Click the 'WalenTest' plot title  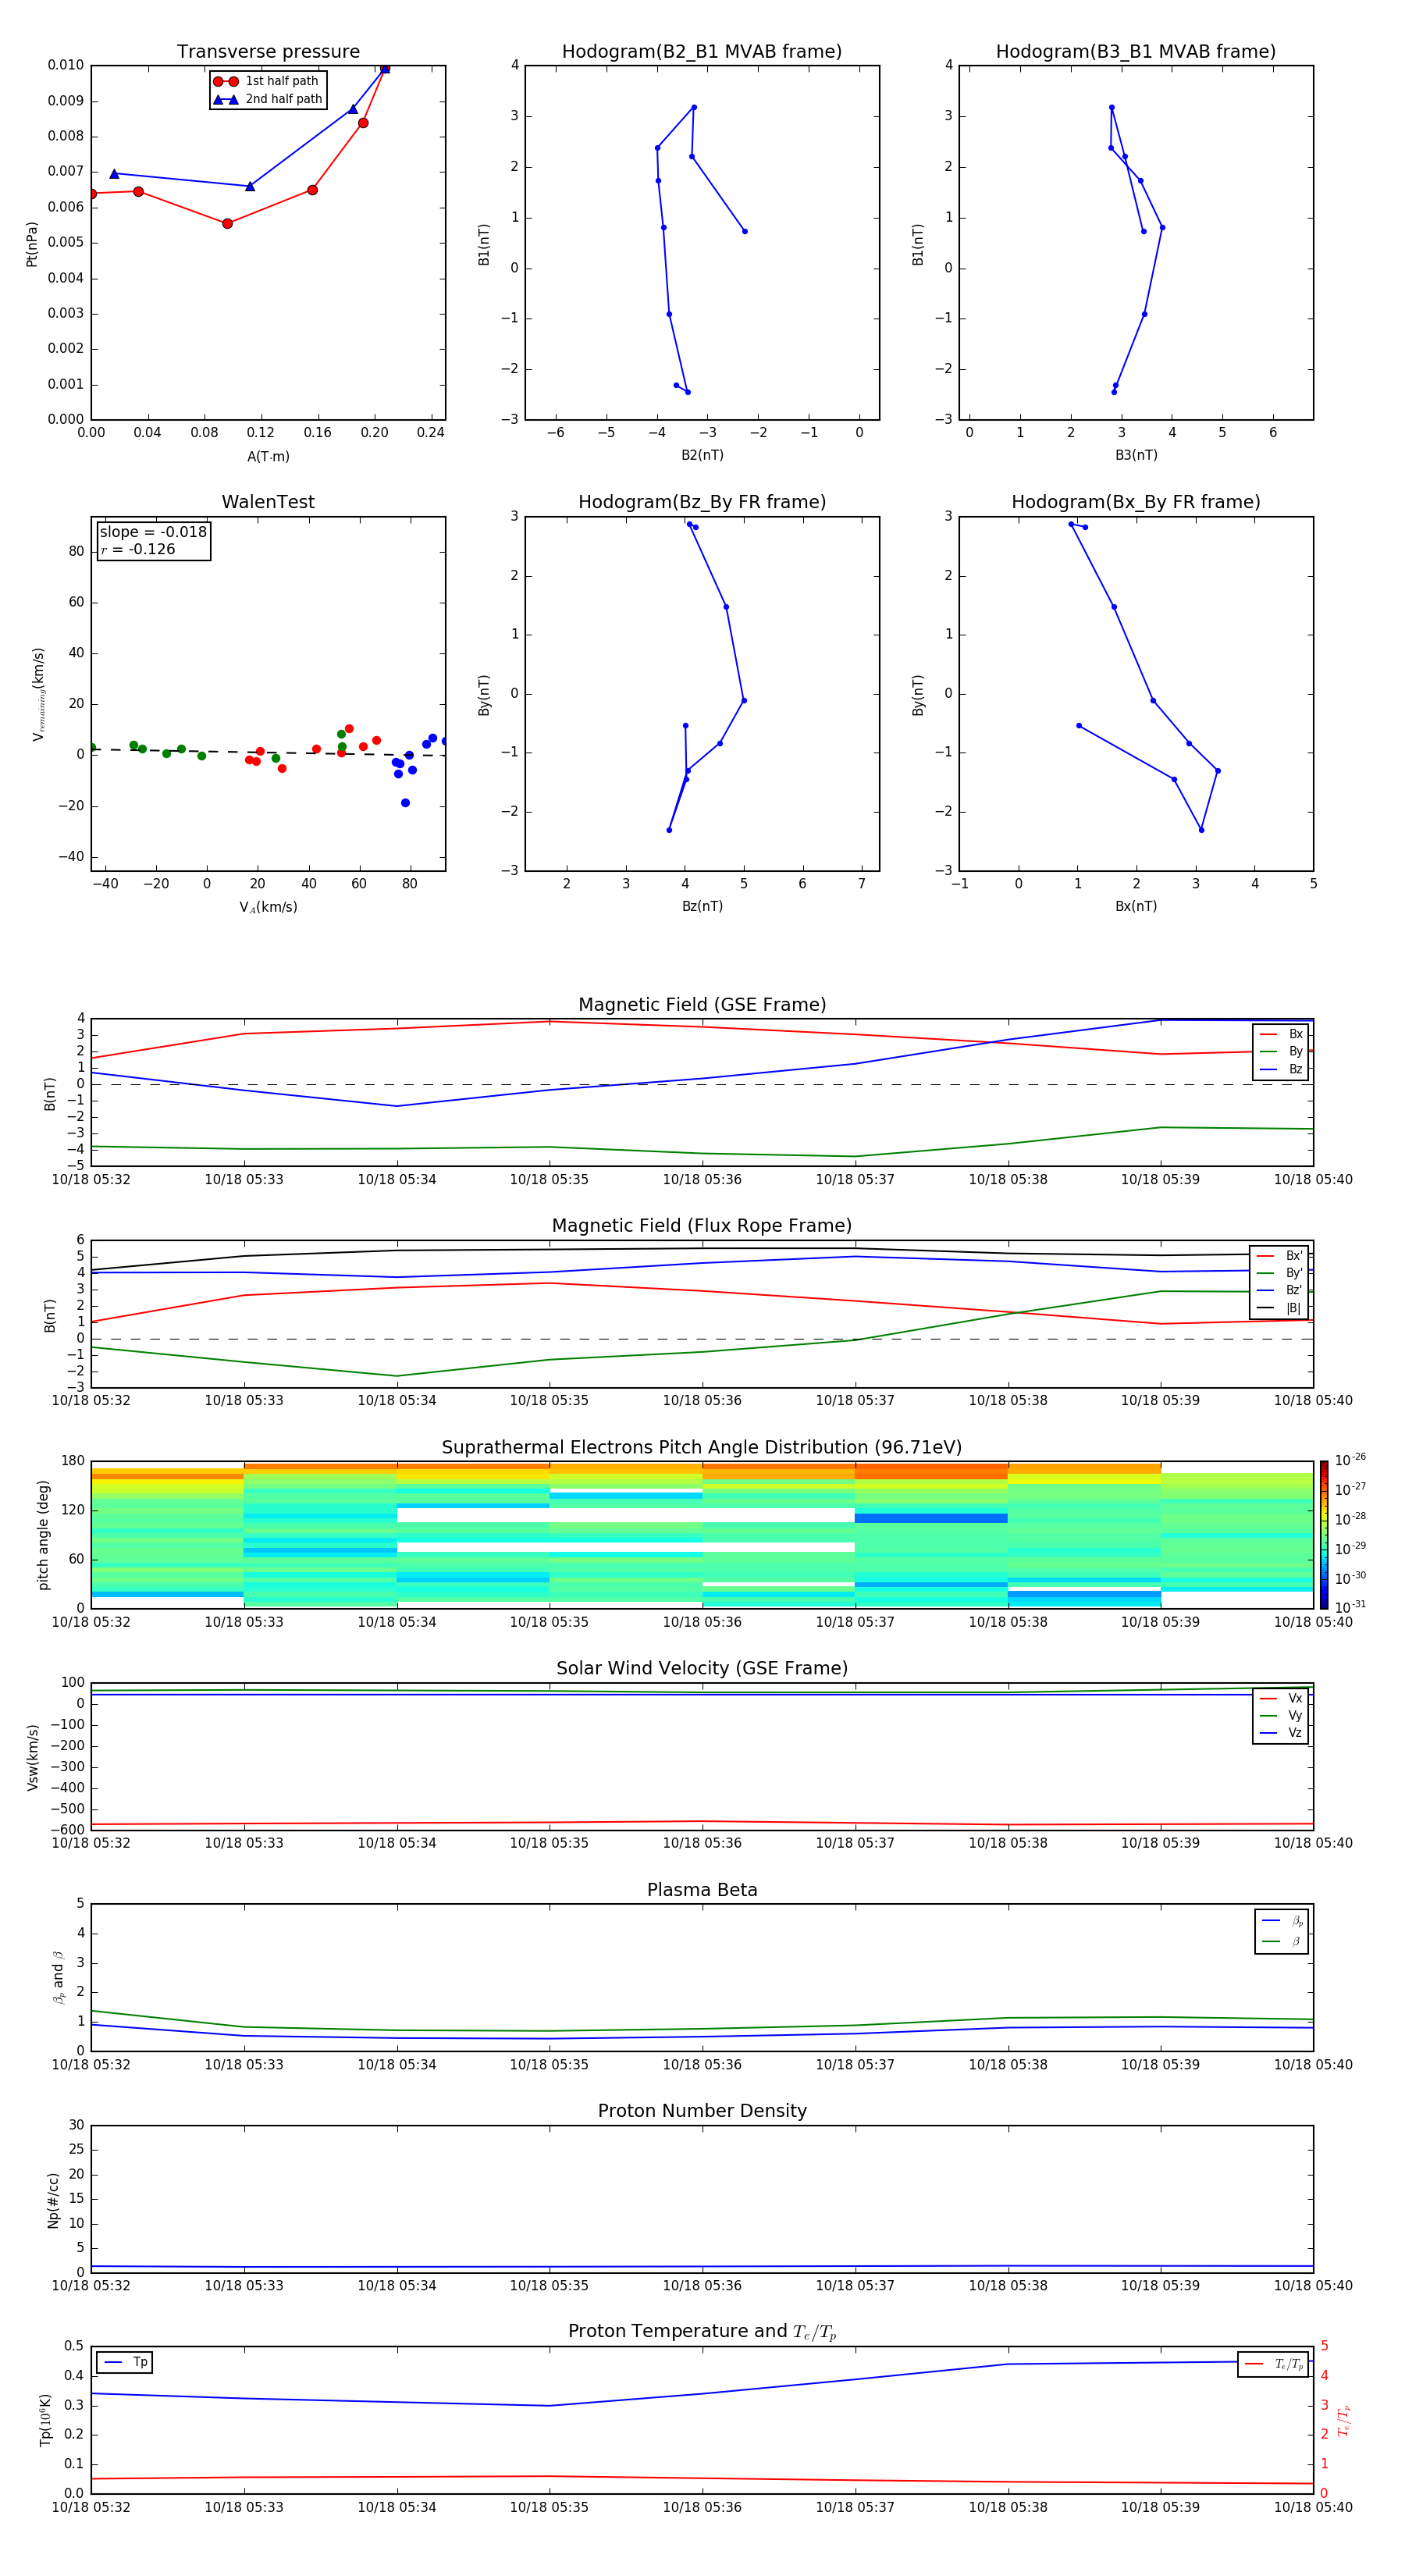(x=268, y=502)
